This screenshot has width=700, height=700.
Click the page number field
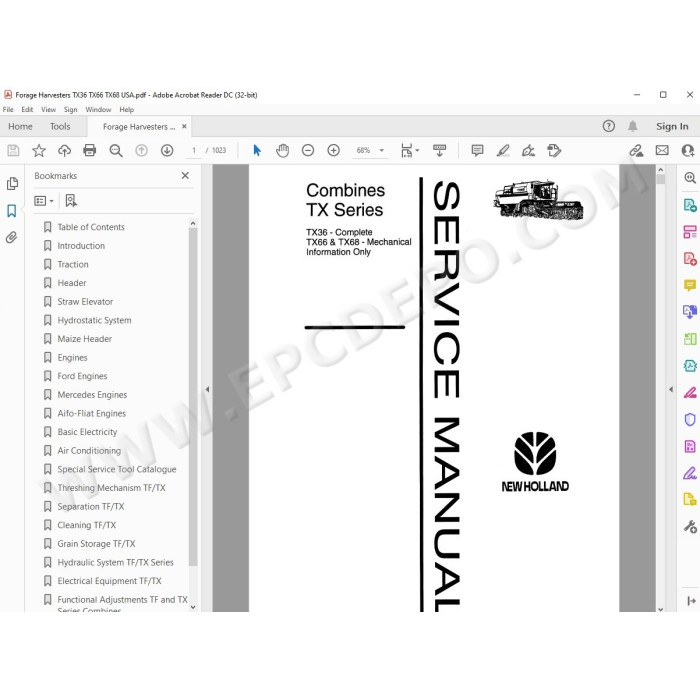coord(194,150)
